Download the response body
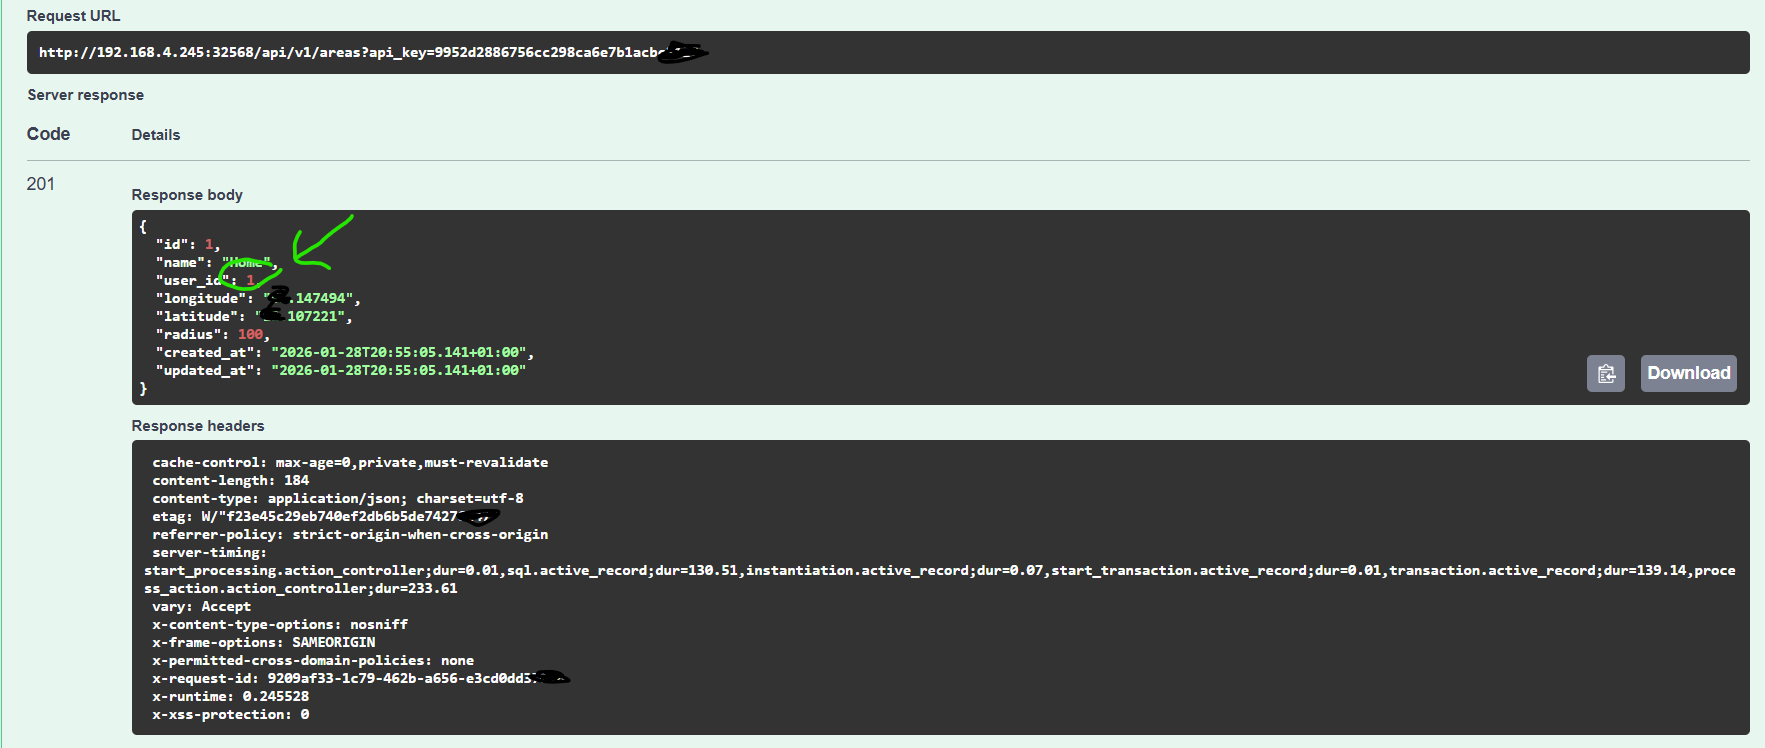Image resolution: width=1765 pixels, height=748 pixels. pos(1688,374)
